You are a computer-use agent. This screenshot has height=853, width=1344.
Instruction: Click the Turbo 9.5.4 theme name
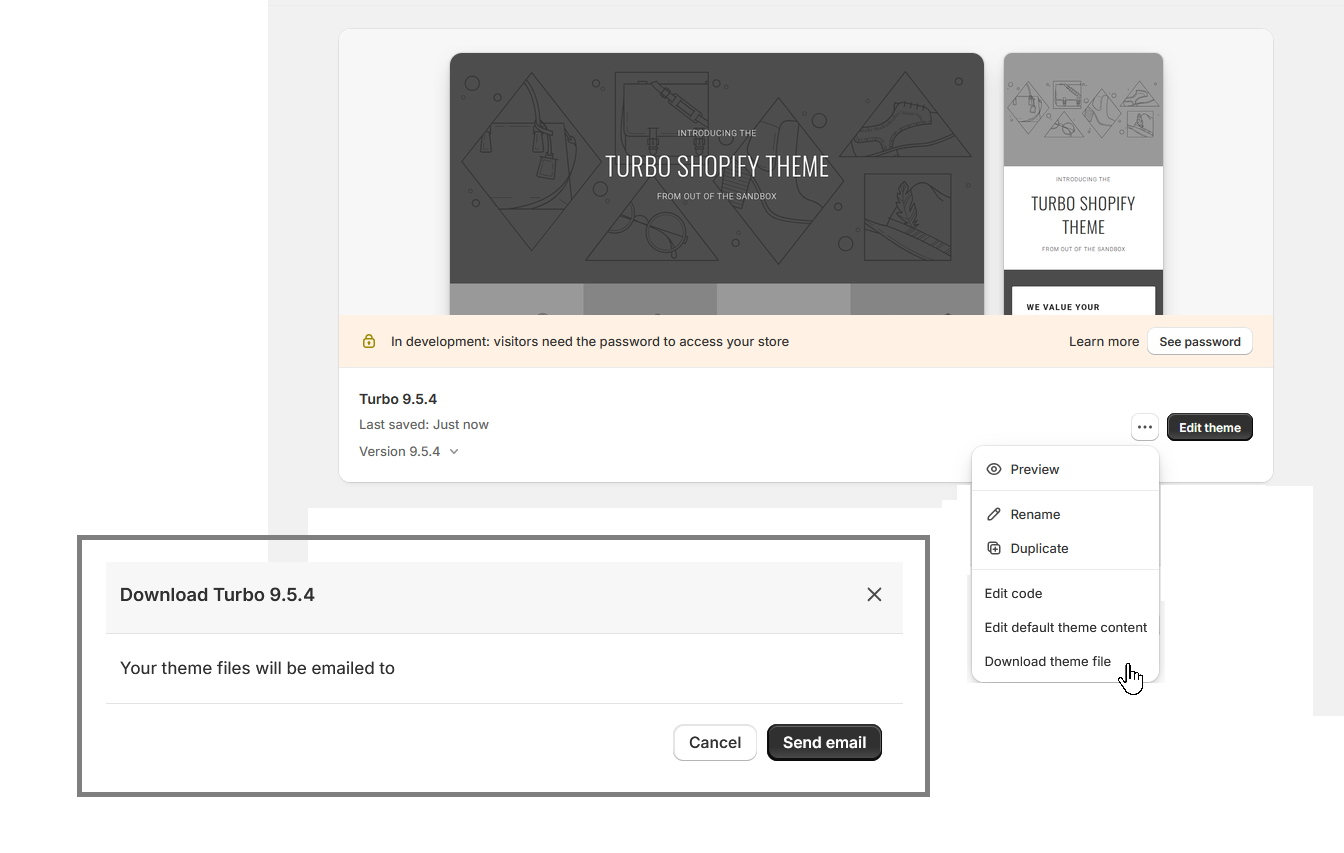click(398, 399)
